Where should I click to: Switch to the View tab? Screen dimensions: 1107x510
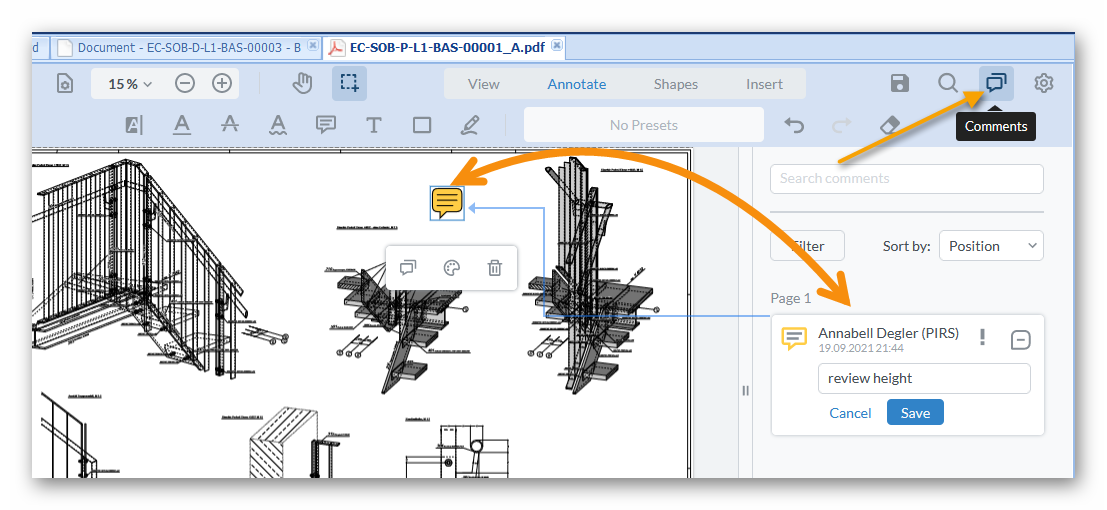[483, 84]
